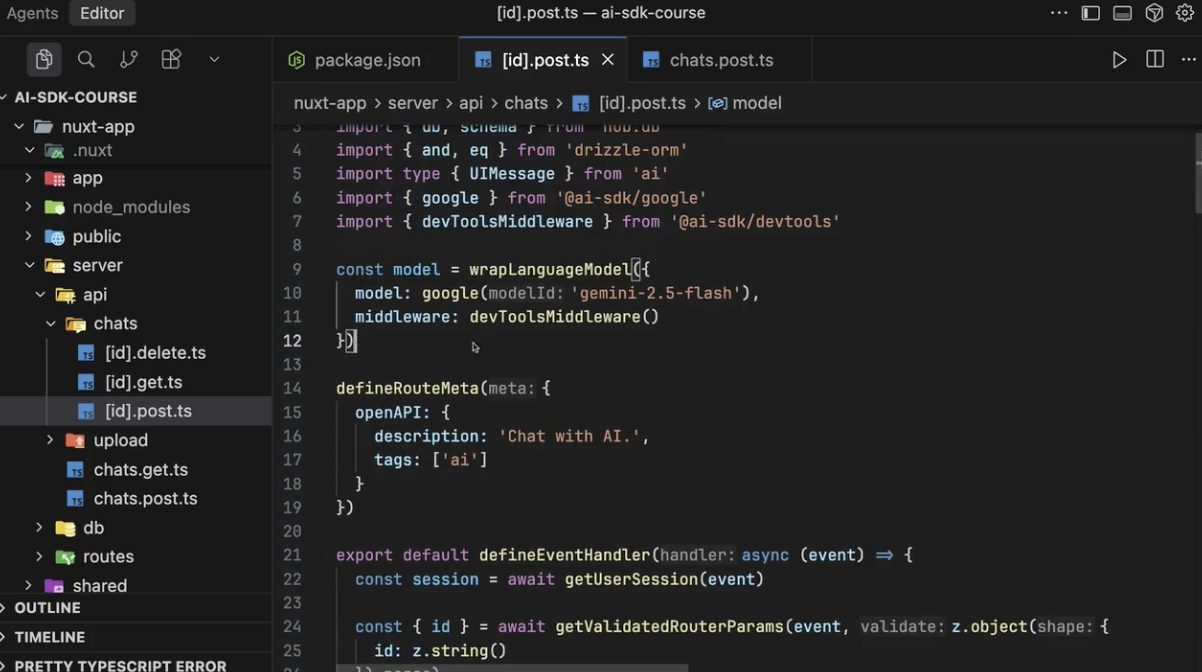Click api in the breadcrumb
The image size is (1202, 672).
click(471, 103)
